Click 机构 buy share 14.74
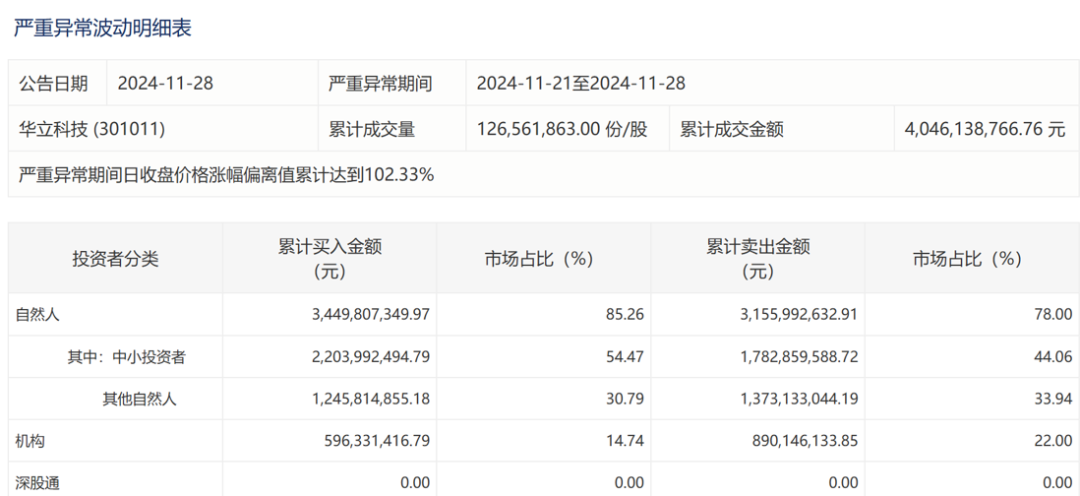Viewport: 1080px width, 496px height. click(626, 441)
